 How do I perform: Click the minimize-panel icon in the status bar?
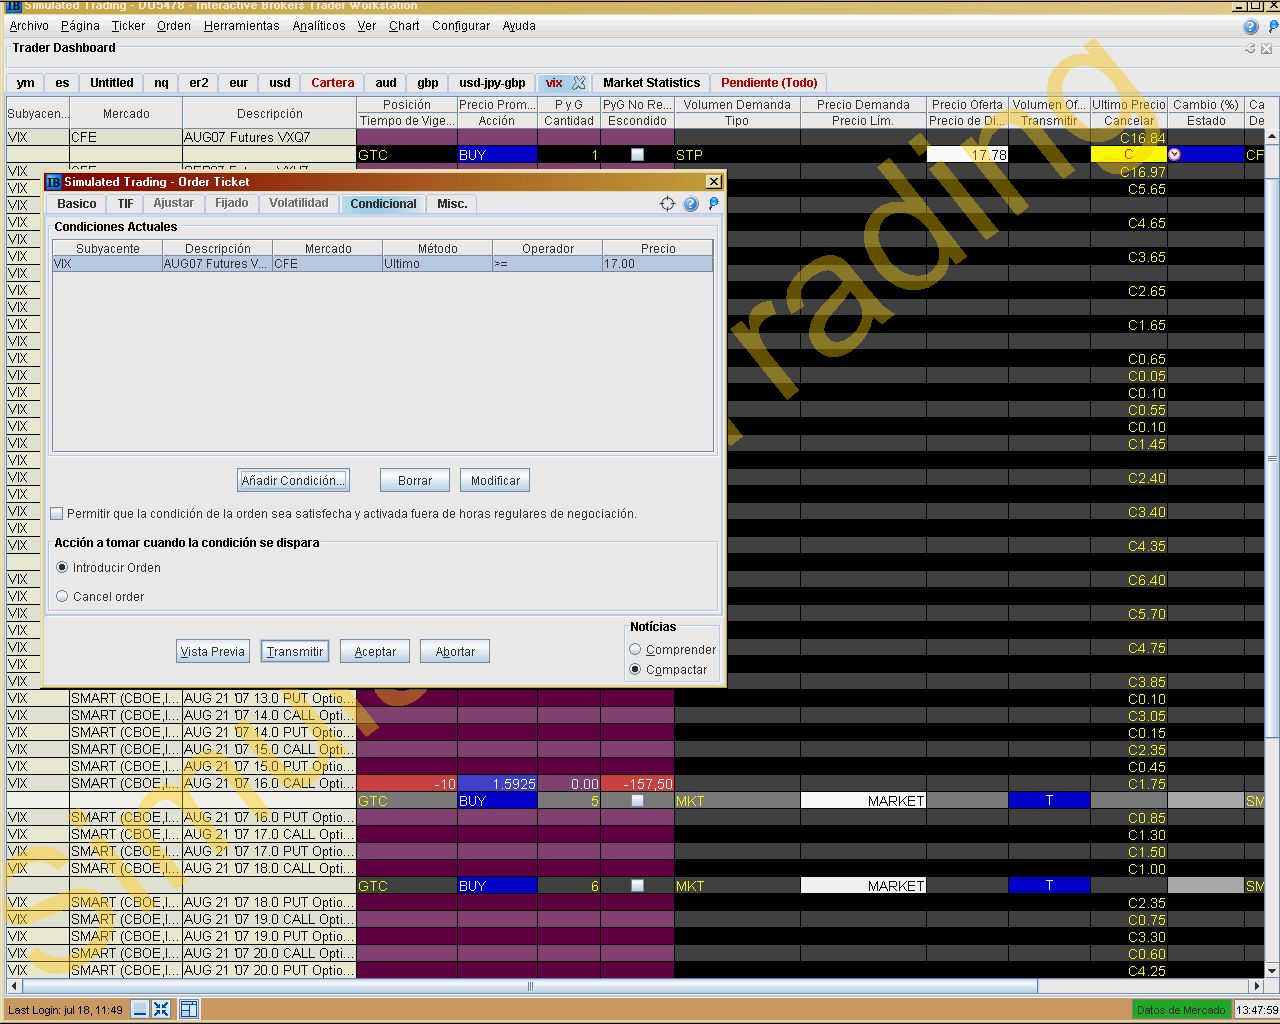tap(141, 1009)
